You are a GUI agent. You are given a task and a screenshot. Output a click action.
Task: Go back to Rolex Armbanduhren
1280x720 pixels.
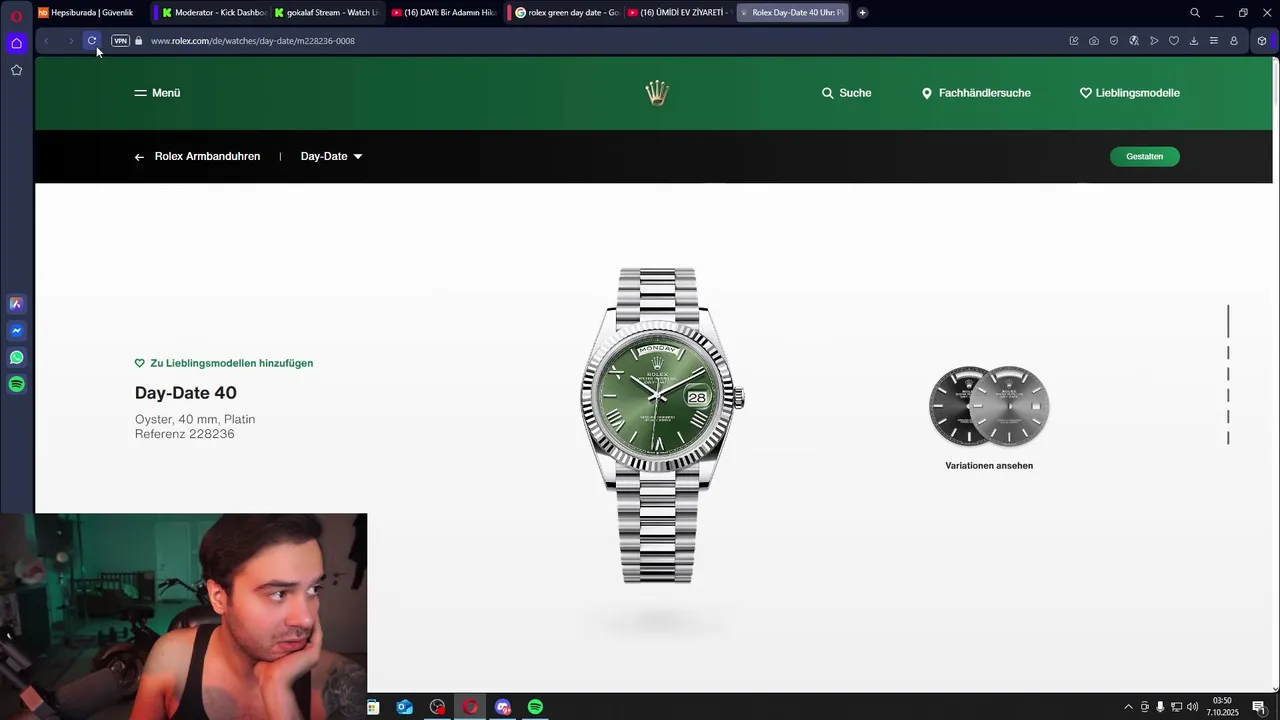pyautogui.click(x=197, y=156)
